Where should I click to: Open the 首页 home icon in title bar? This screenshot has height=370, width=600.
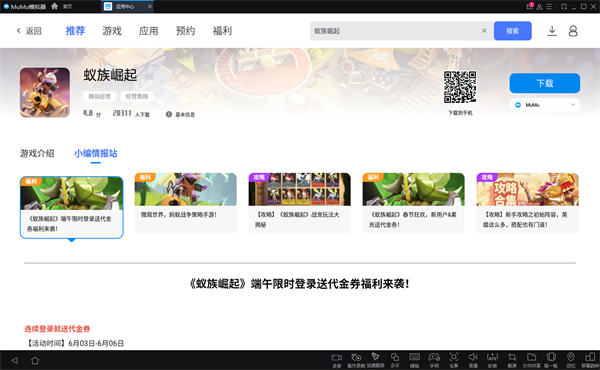click(x=55, y=6)
